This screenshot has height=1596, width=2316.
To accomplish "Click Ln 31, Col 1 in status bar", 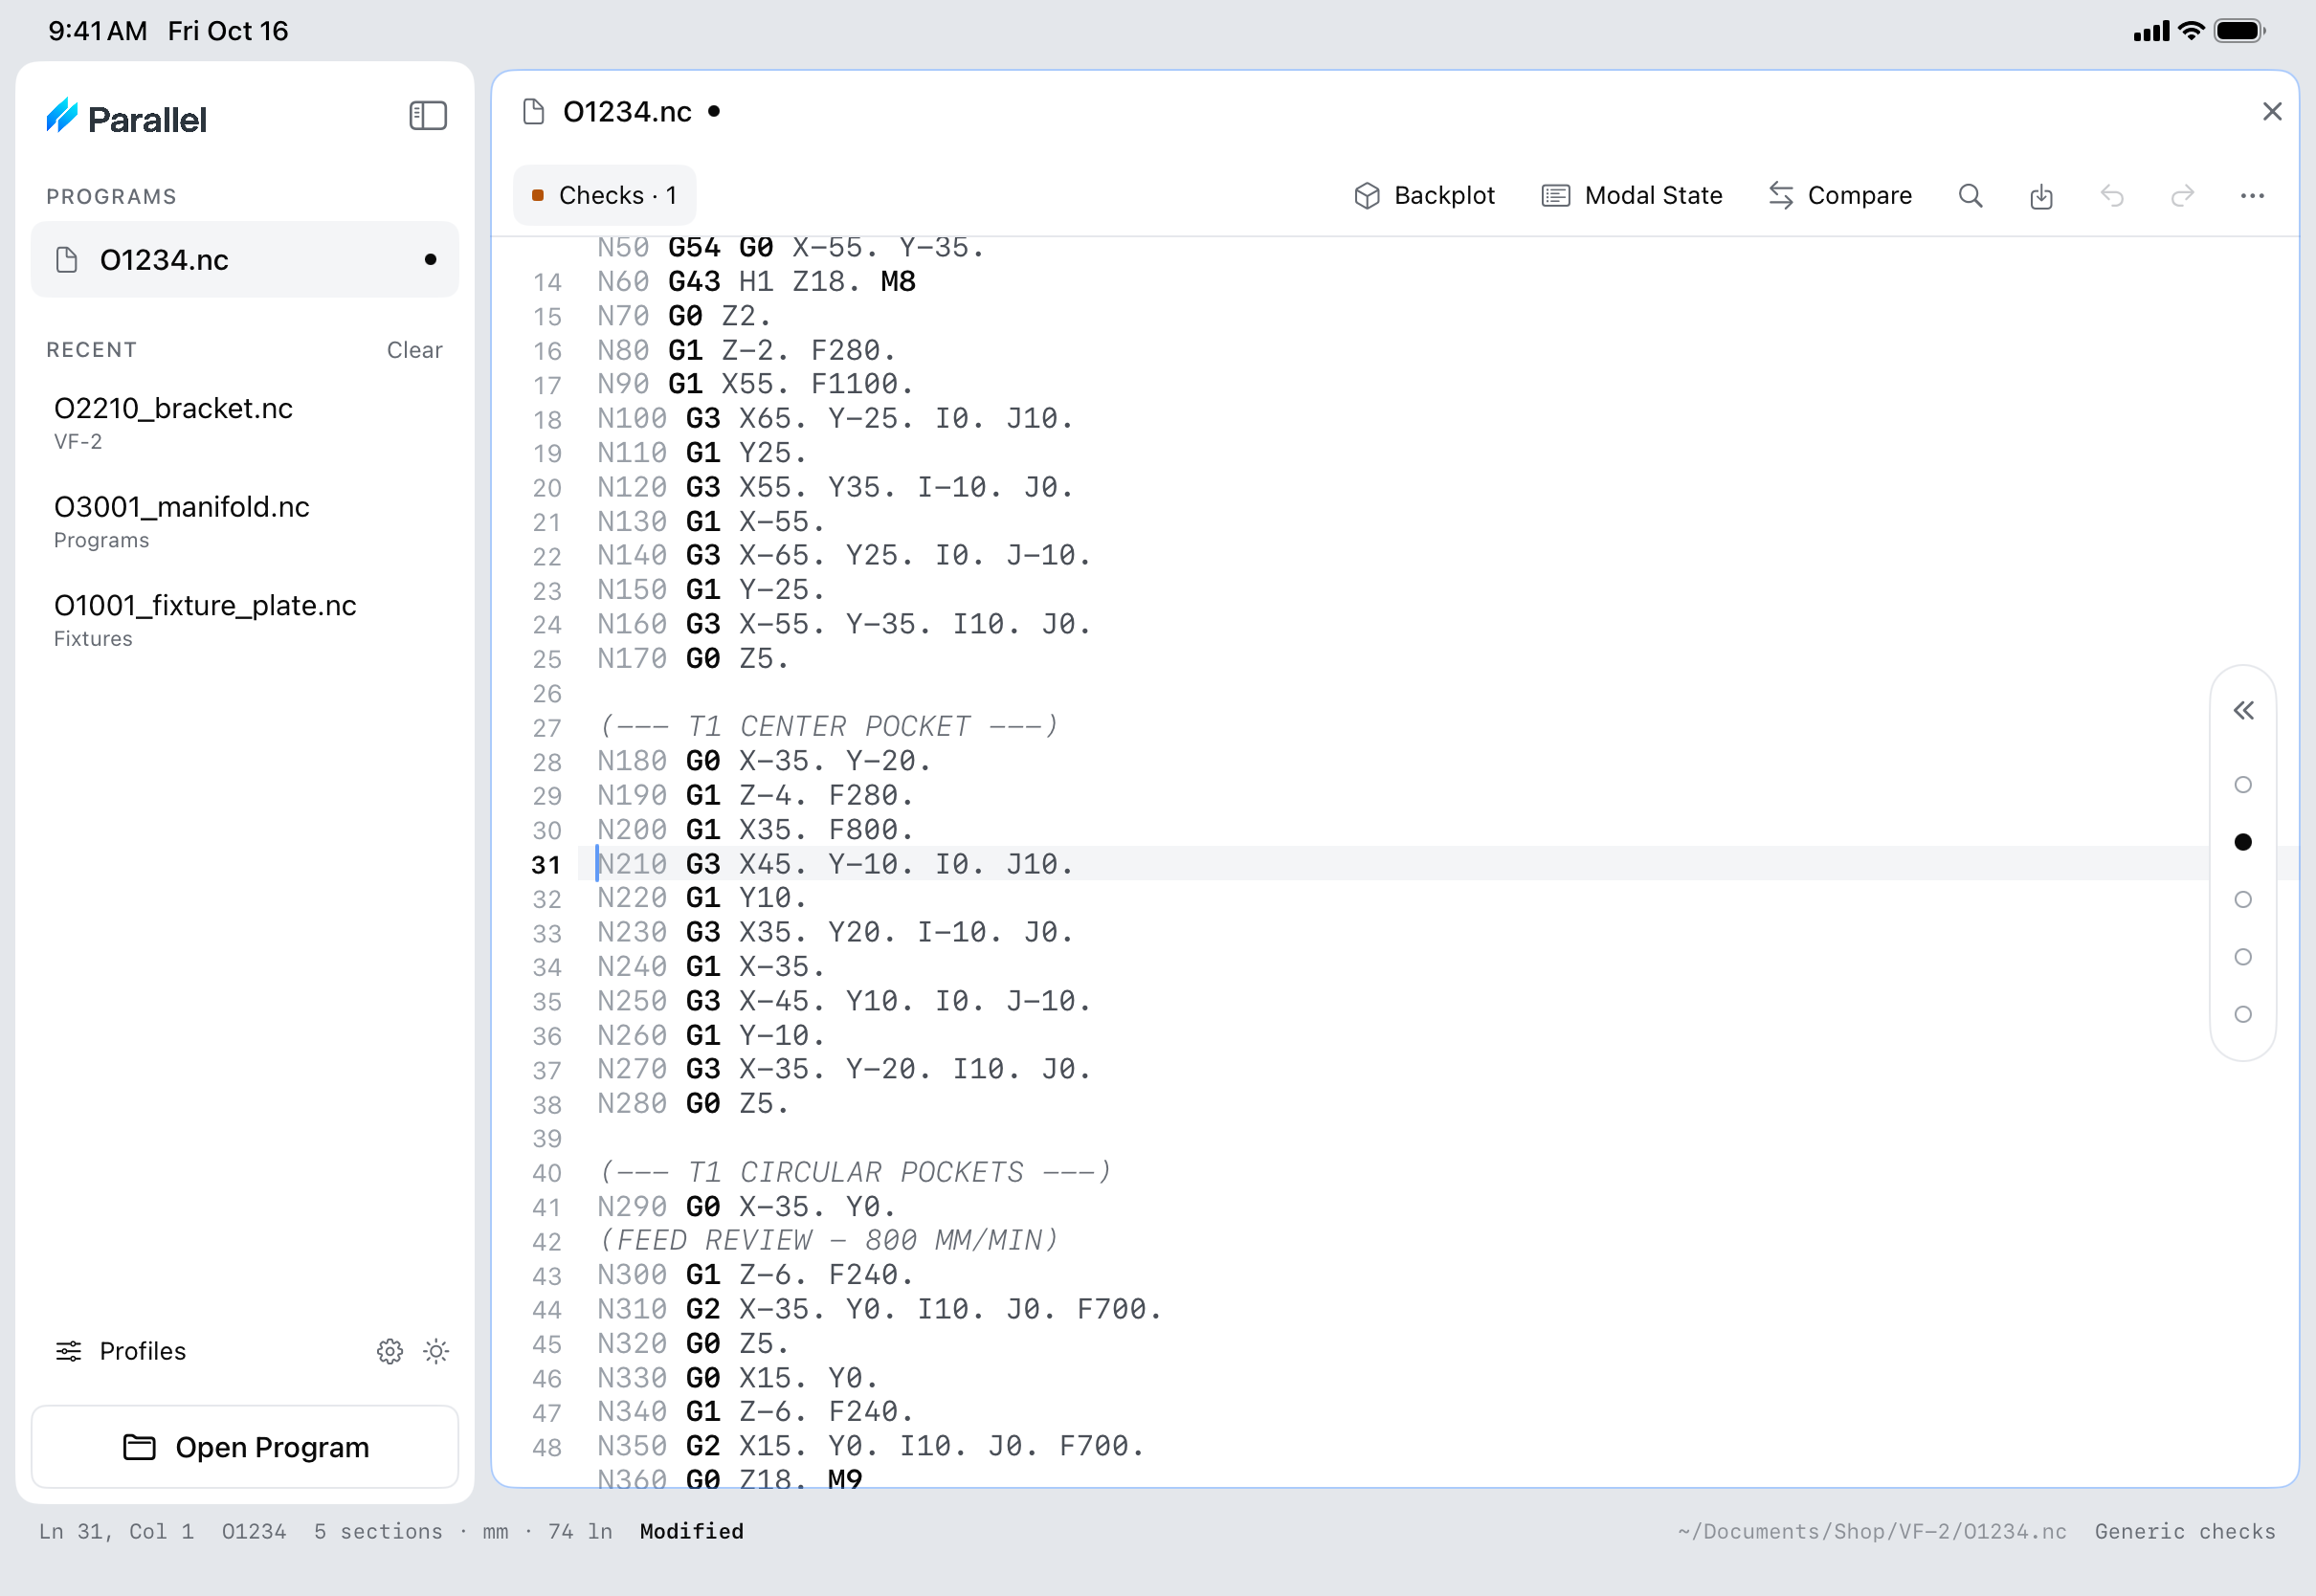I will pos(116,1531).
